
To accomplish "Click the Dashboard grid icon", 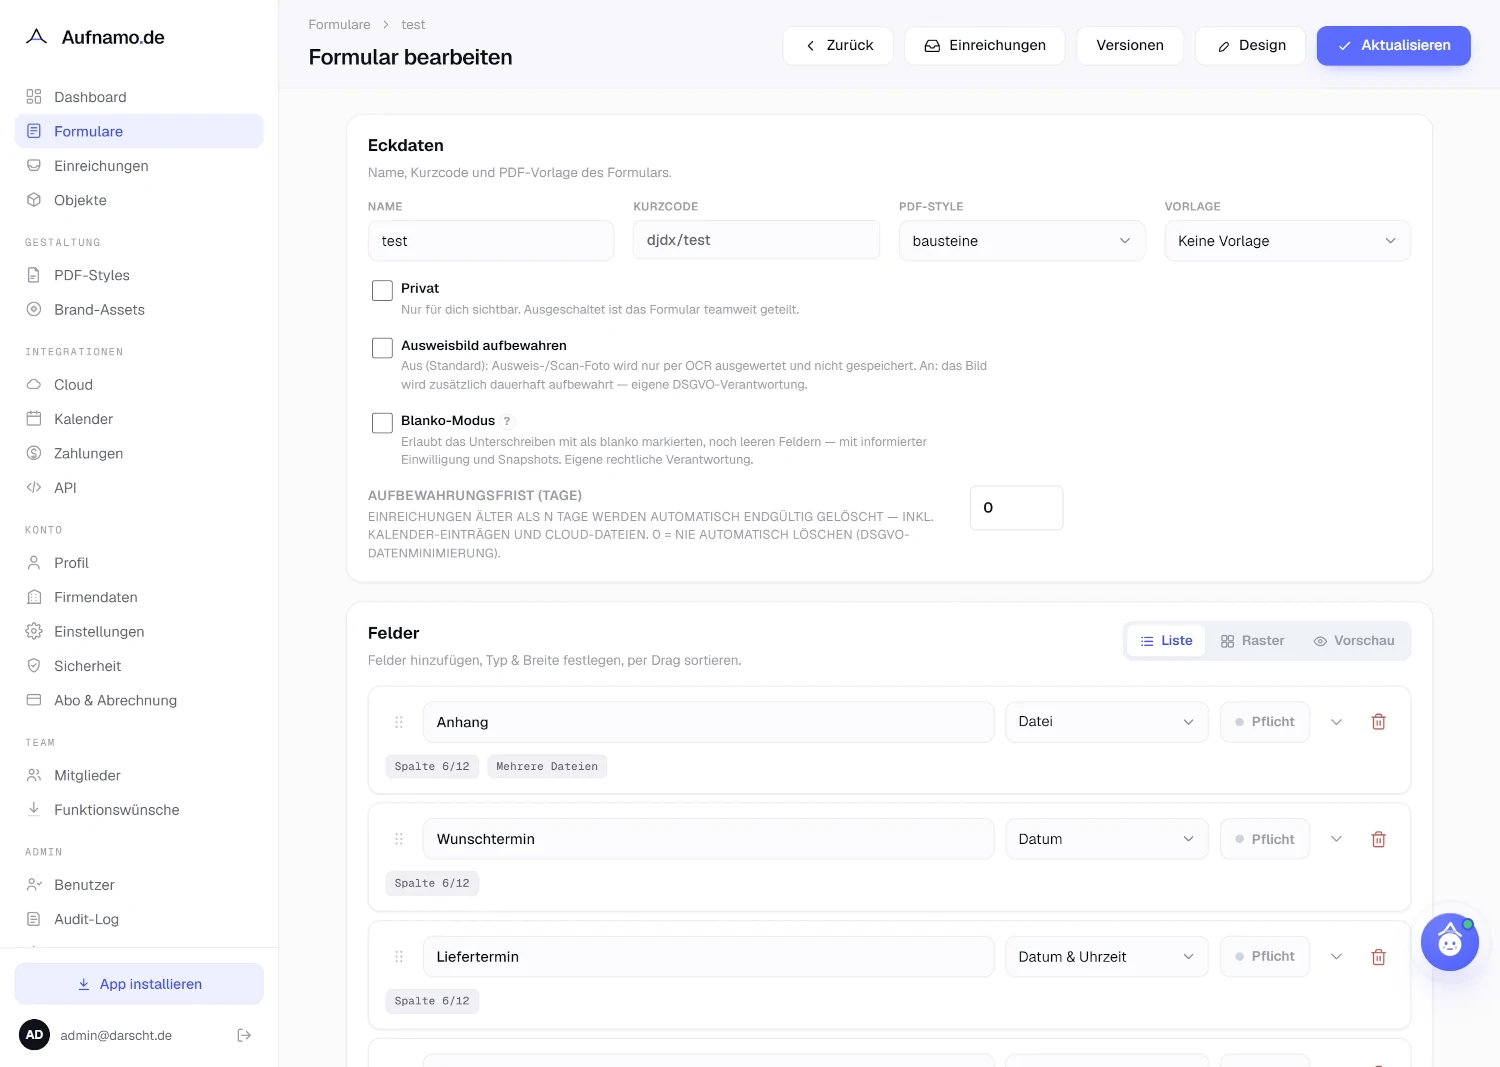I will click(34, 97).
